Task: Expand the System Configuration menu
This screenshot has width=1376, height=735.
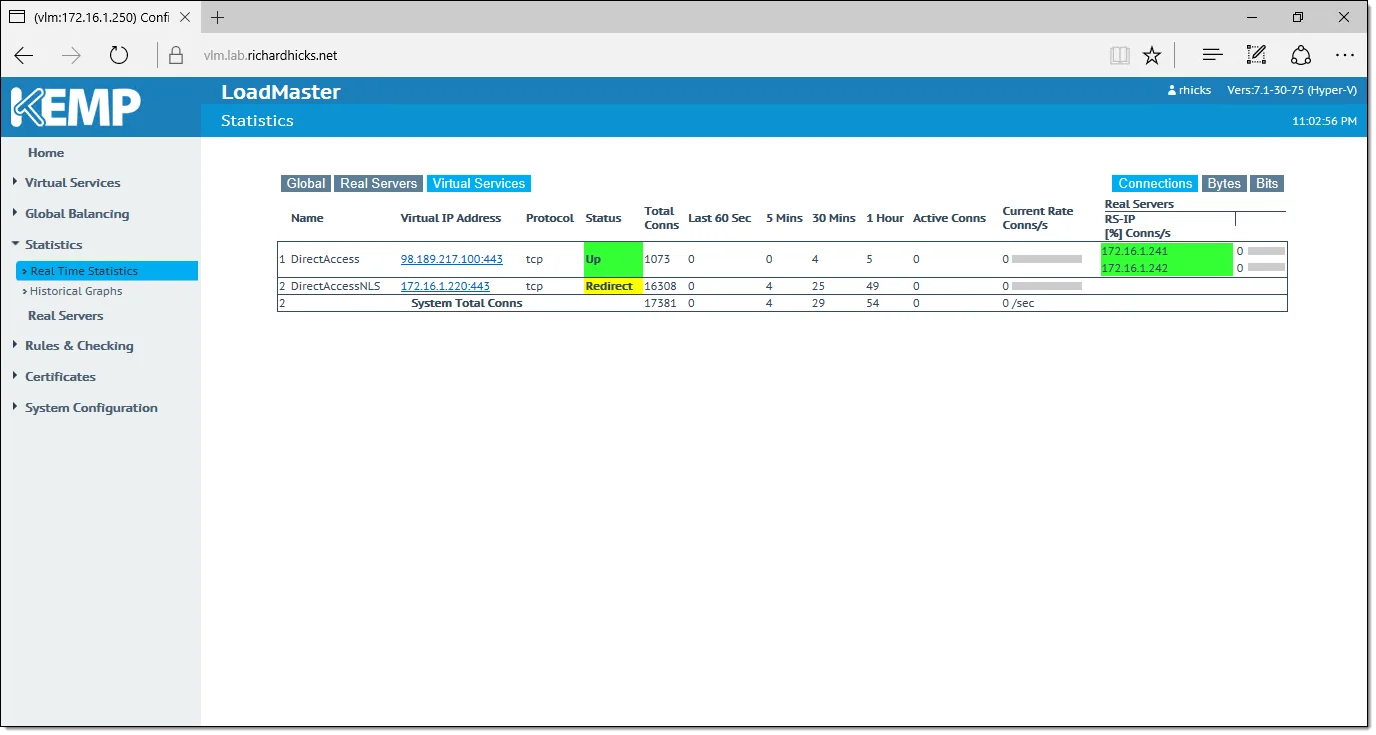Action: [x=91, y=408]
